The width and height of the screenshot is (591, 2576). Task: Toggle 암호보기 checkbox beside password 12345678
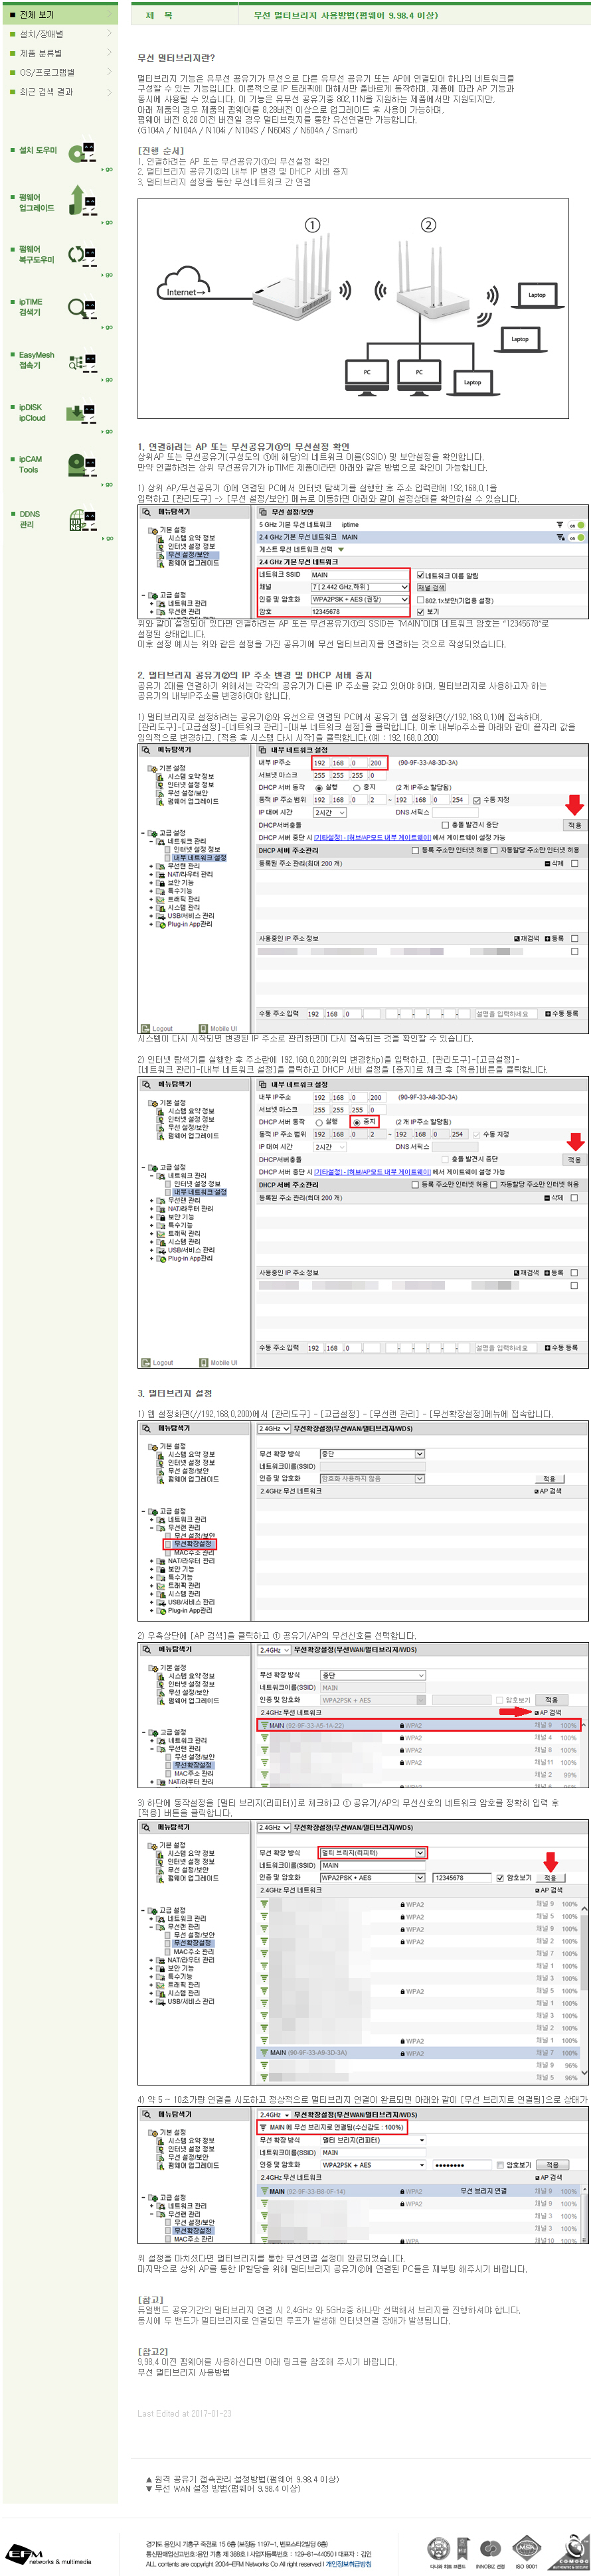pos(500,1878)
